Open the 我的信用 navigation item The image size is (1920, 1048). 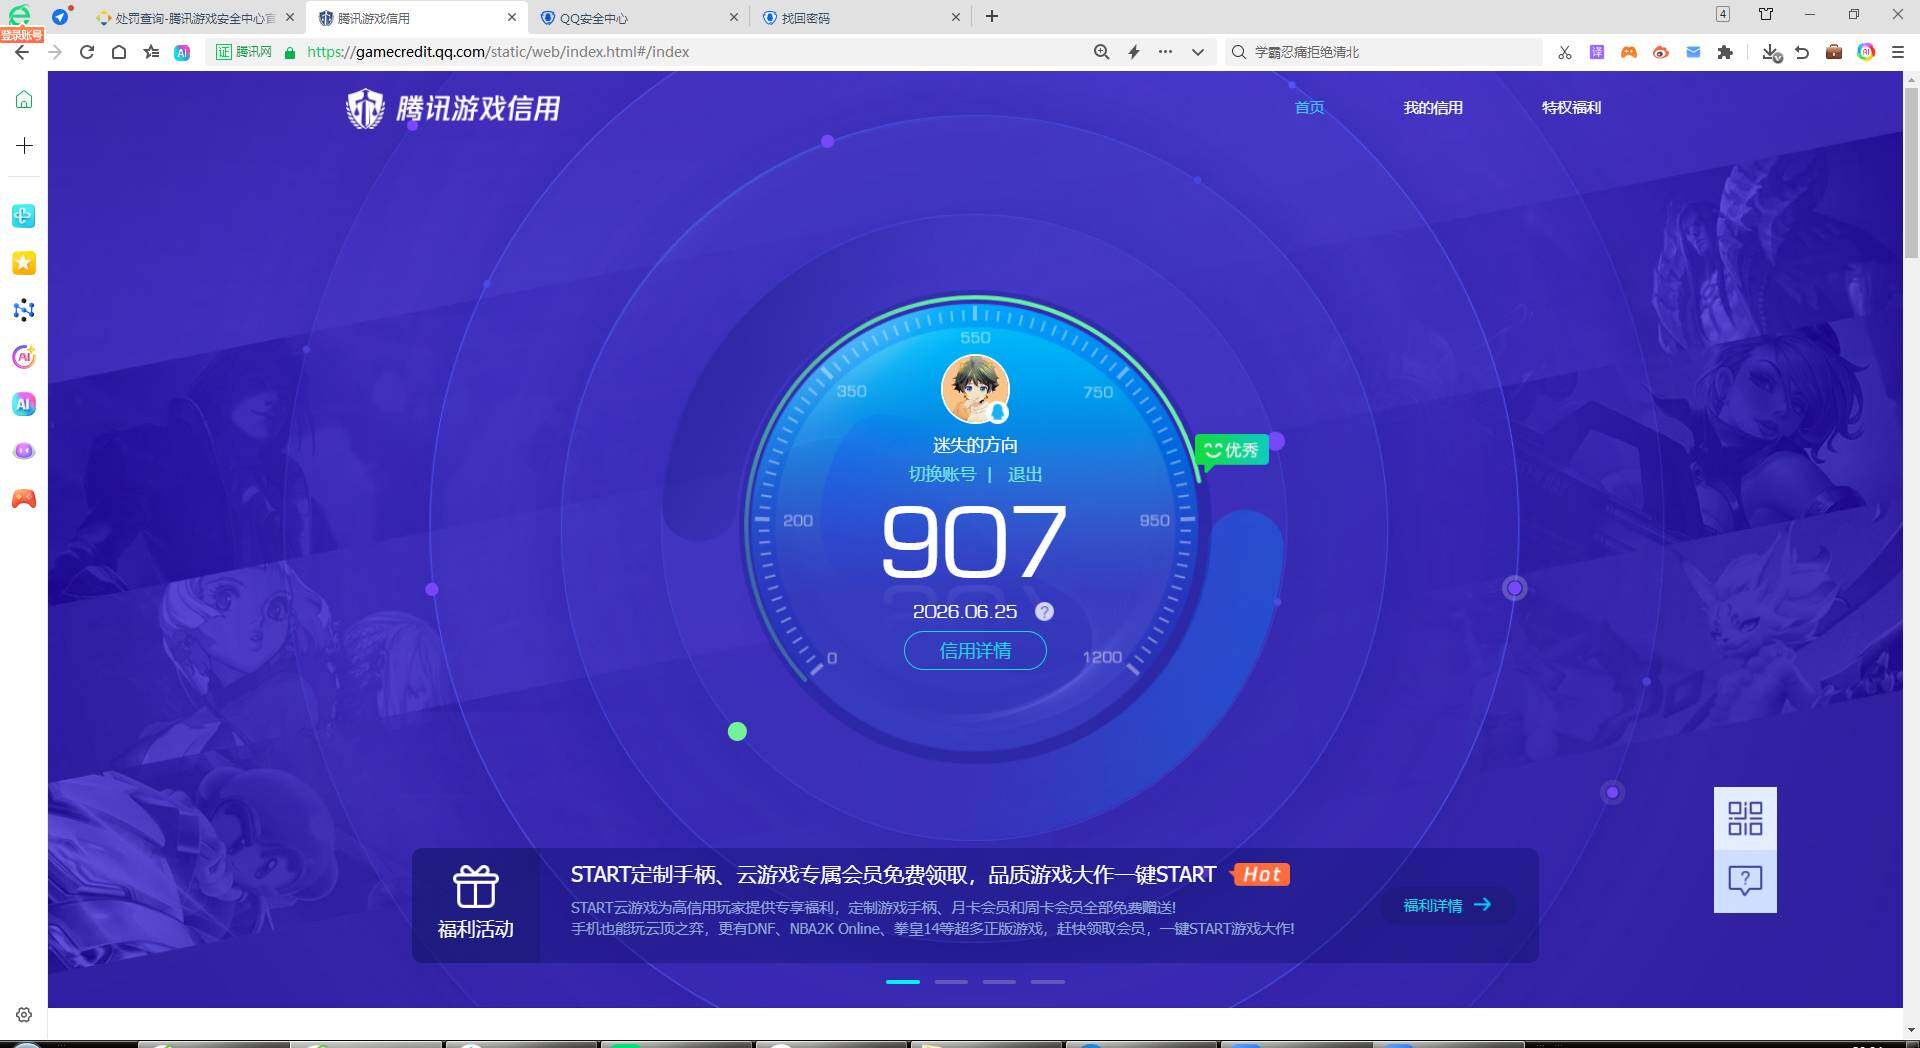tap(1433, 107)
